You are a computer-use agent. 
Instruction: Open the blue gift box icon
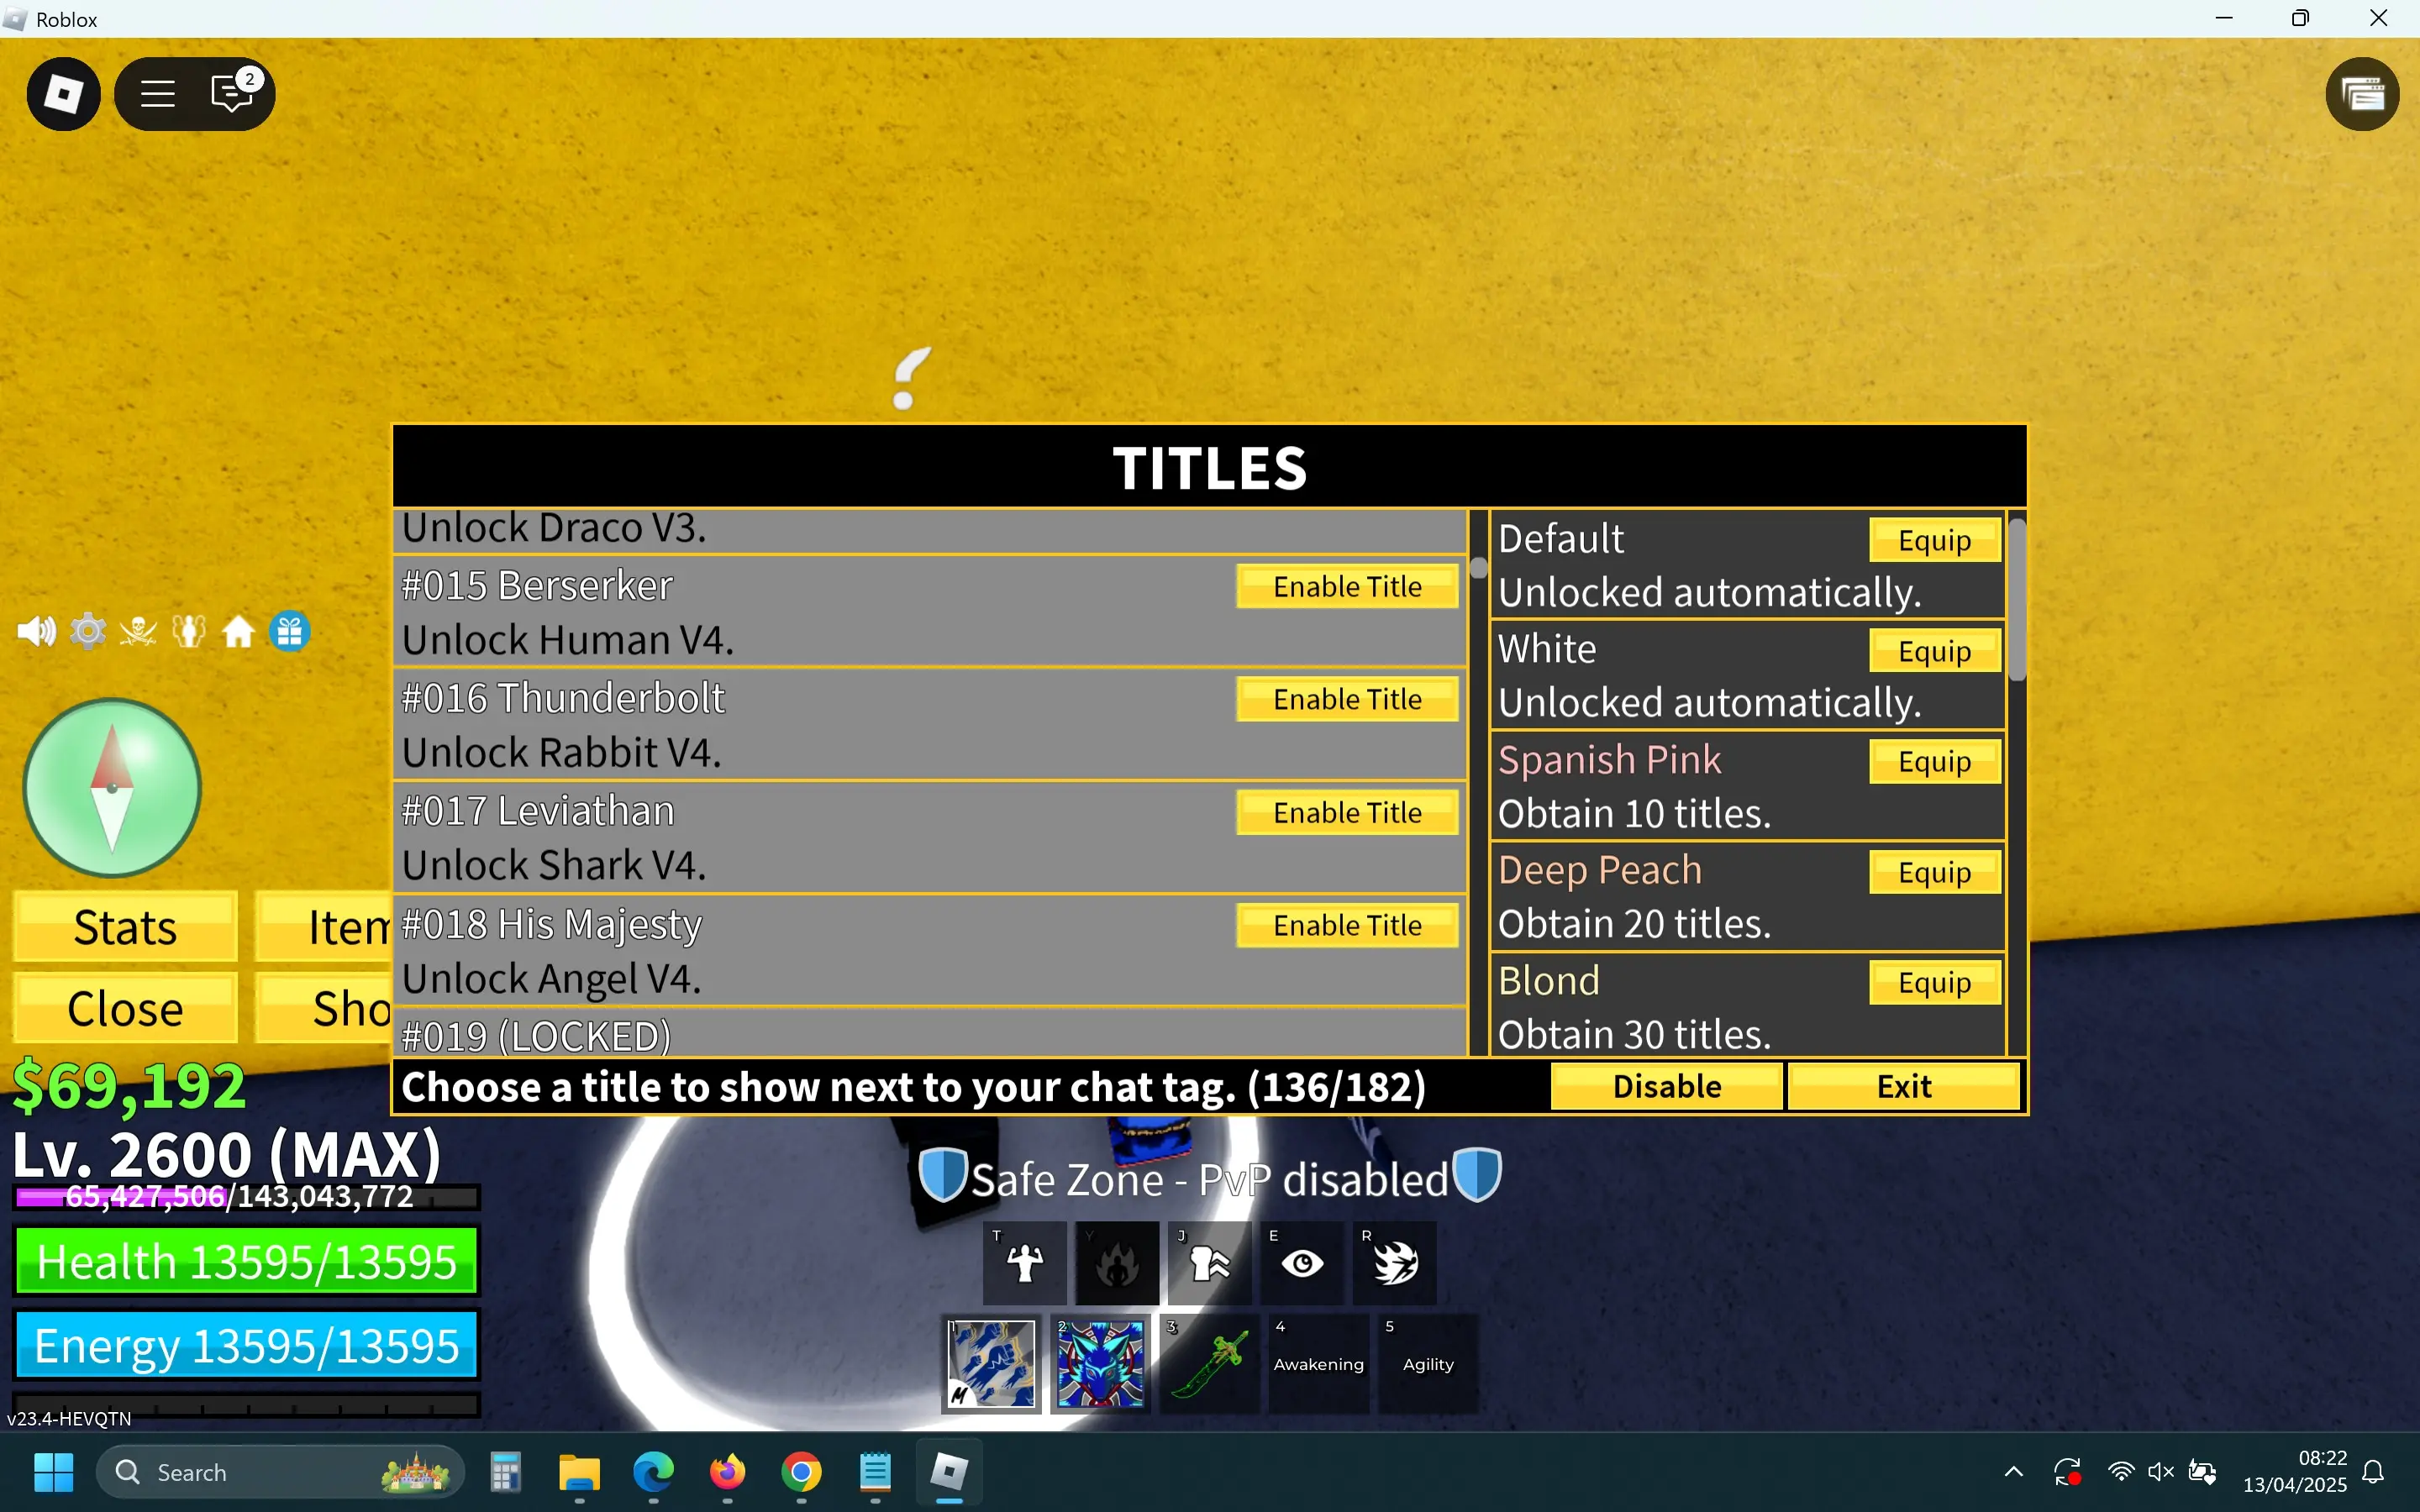(290, 632)
